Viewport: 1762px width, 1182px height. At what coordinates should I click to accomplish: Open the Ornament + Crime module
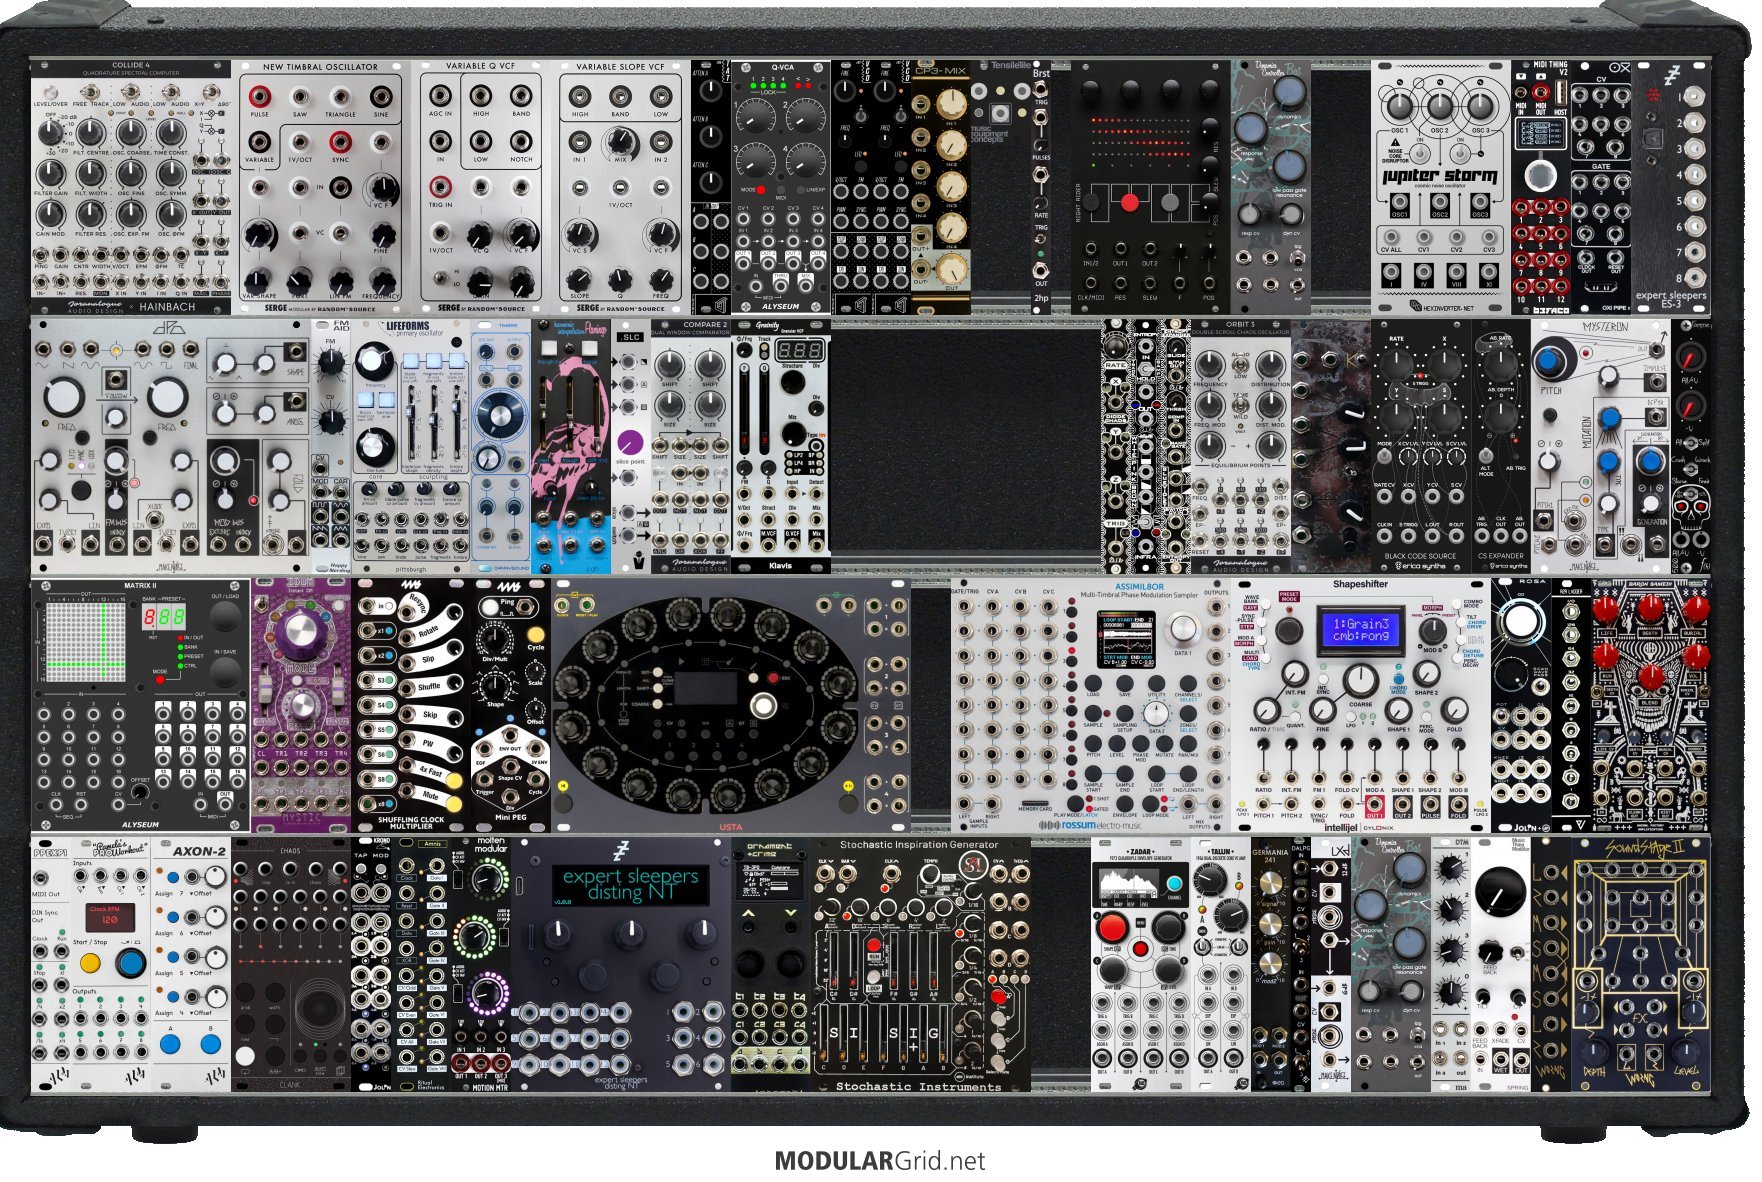771,965
